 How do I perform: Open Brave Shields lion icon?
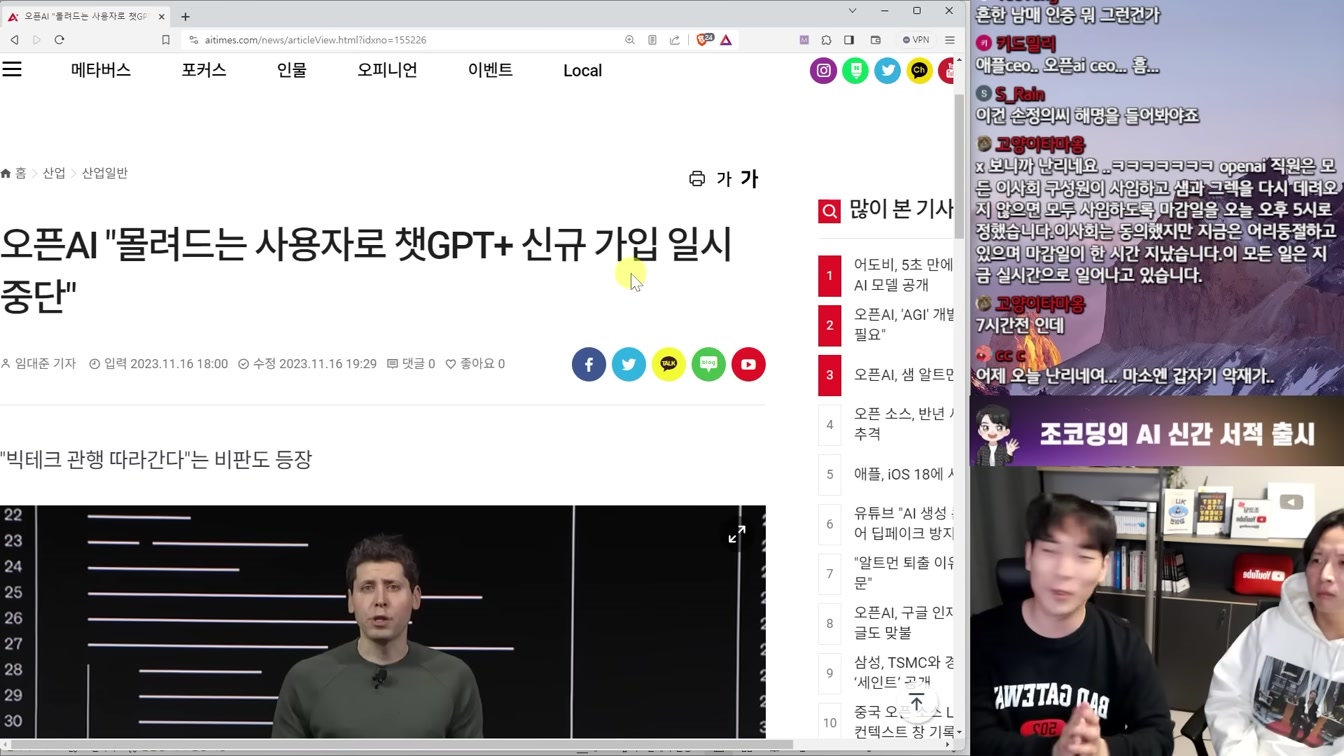point(703,40)
